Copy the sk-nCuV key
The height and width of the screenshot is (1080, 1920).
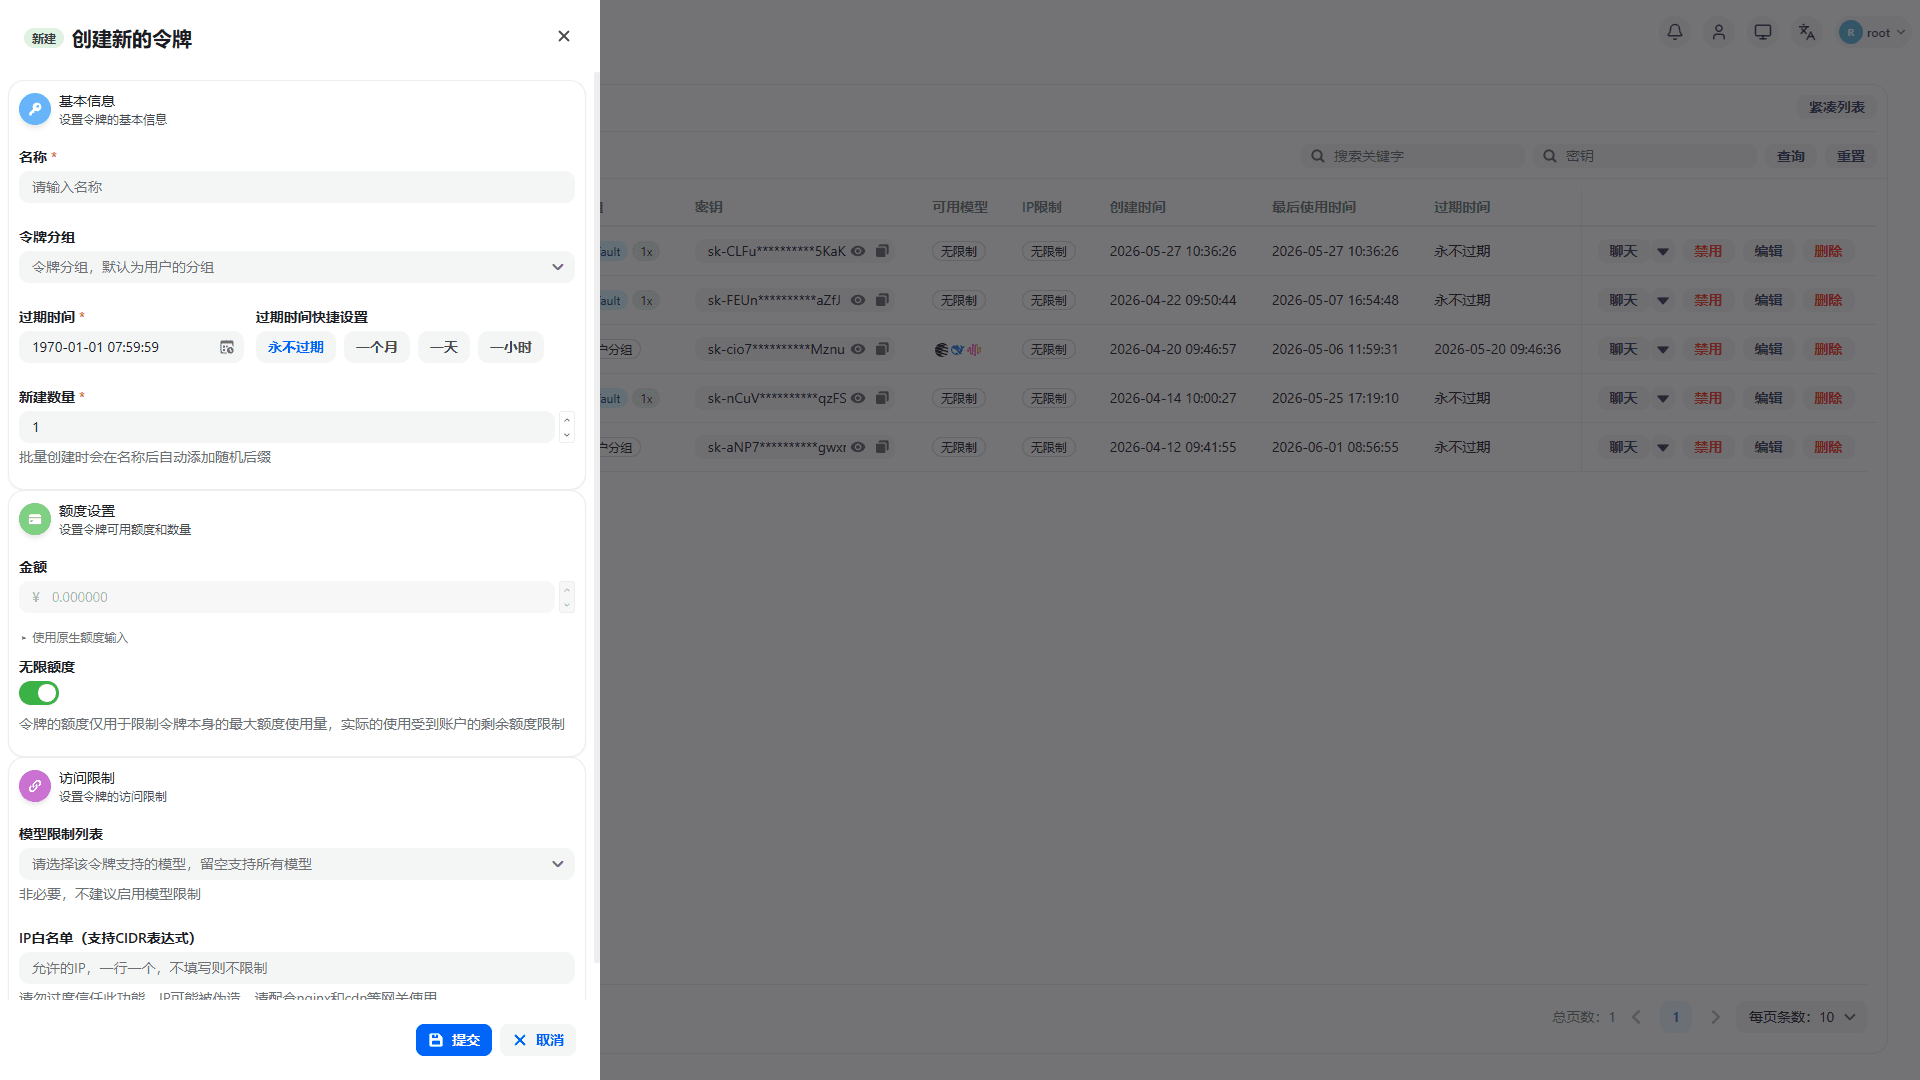(882, 398)
